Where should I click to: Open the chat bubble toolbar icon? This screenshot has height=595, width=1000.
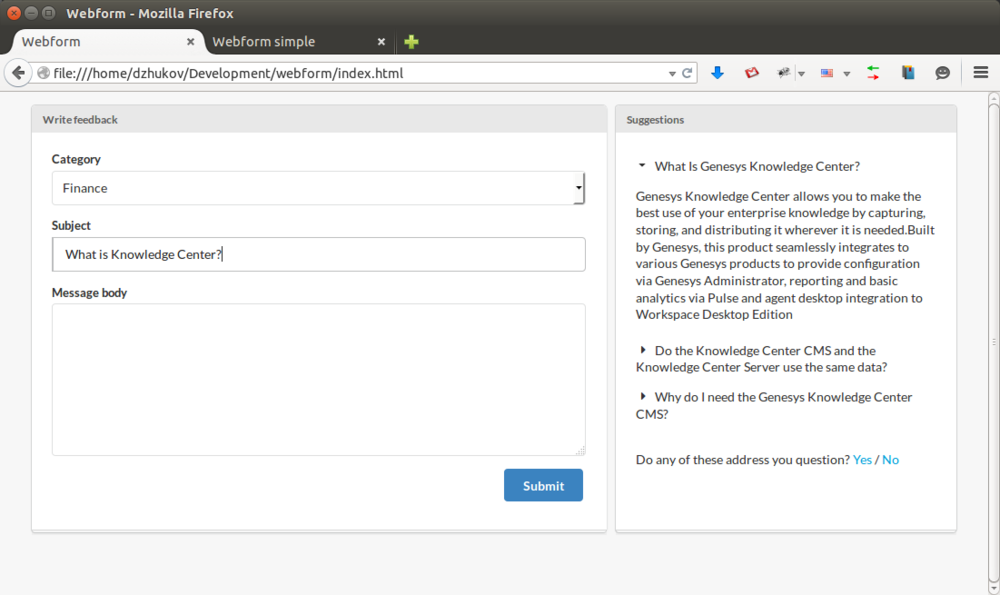(943, 73)
